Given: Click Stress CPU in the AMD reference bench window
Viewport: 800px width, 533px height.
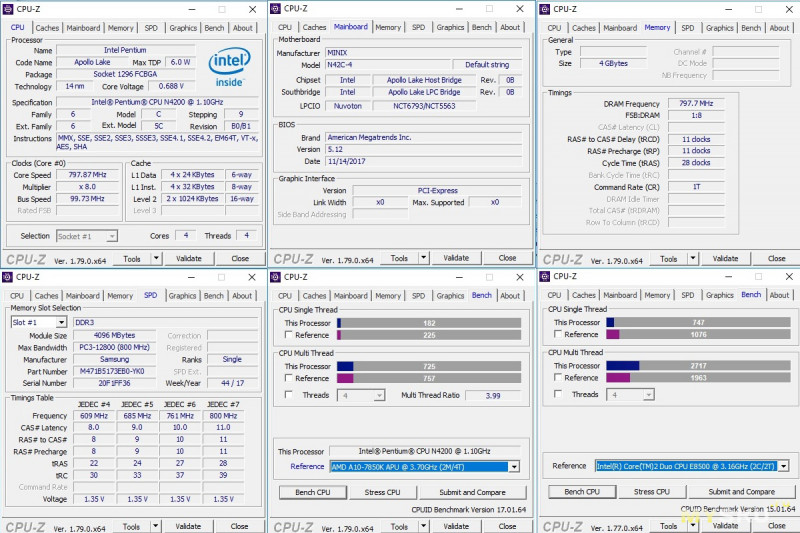Looking at the screenshot, I should [x=382, y=492].
